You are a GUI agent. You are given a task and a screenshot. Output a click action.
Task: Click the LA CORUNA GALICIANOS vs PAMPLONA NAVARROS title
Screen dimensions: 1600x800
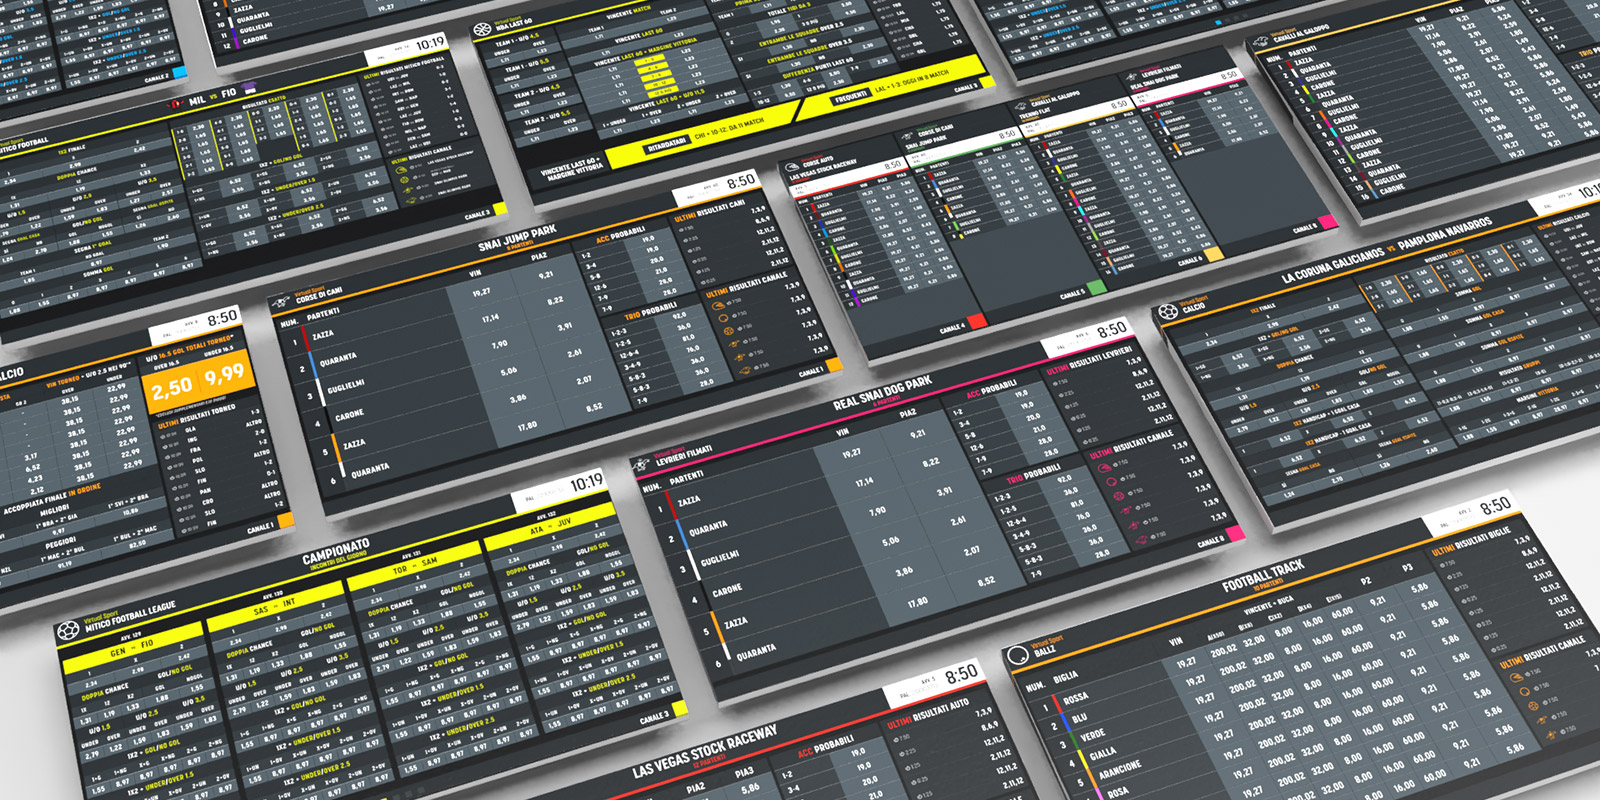point(1386,249)
